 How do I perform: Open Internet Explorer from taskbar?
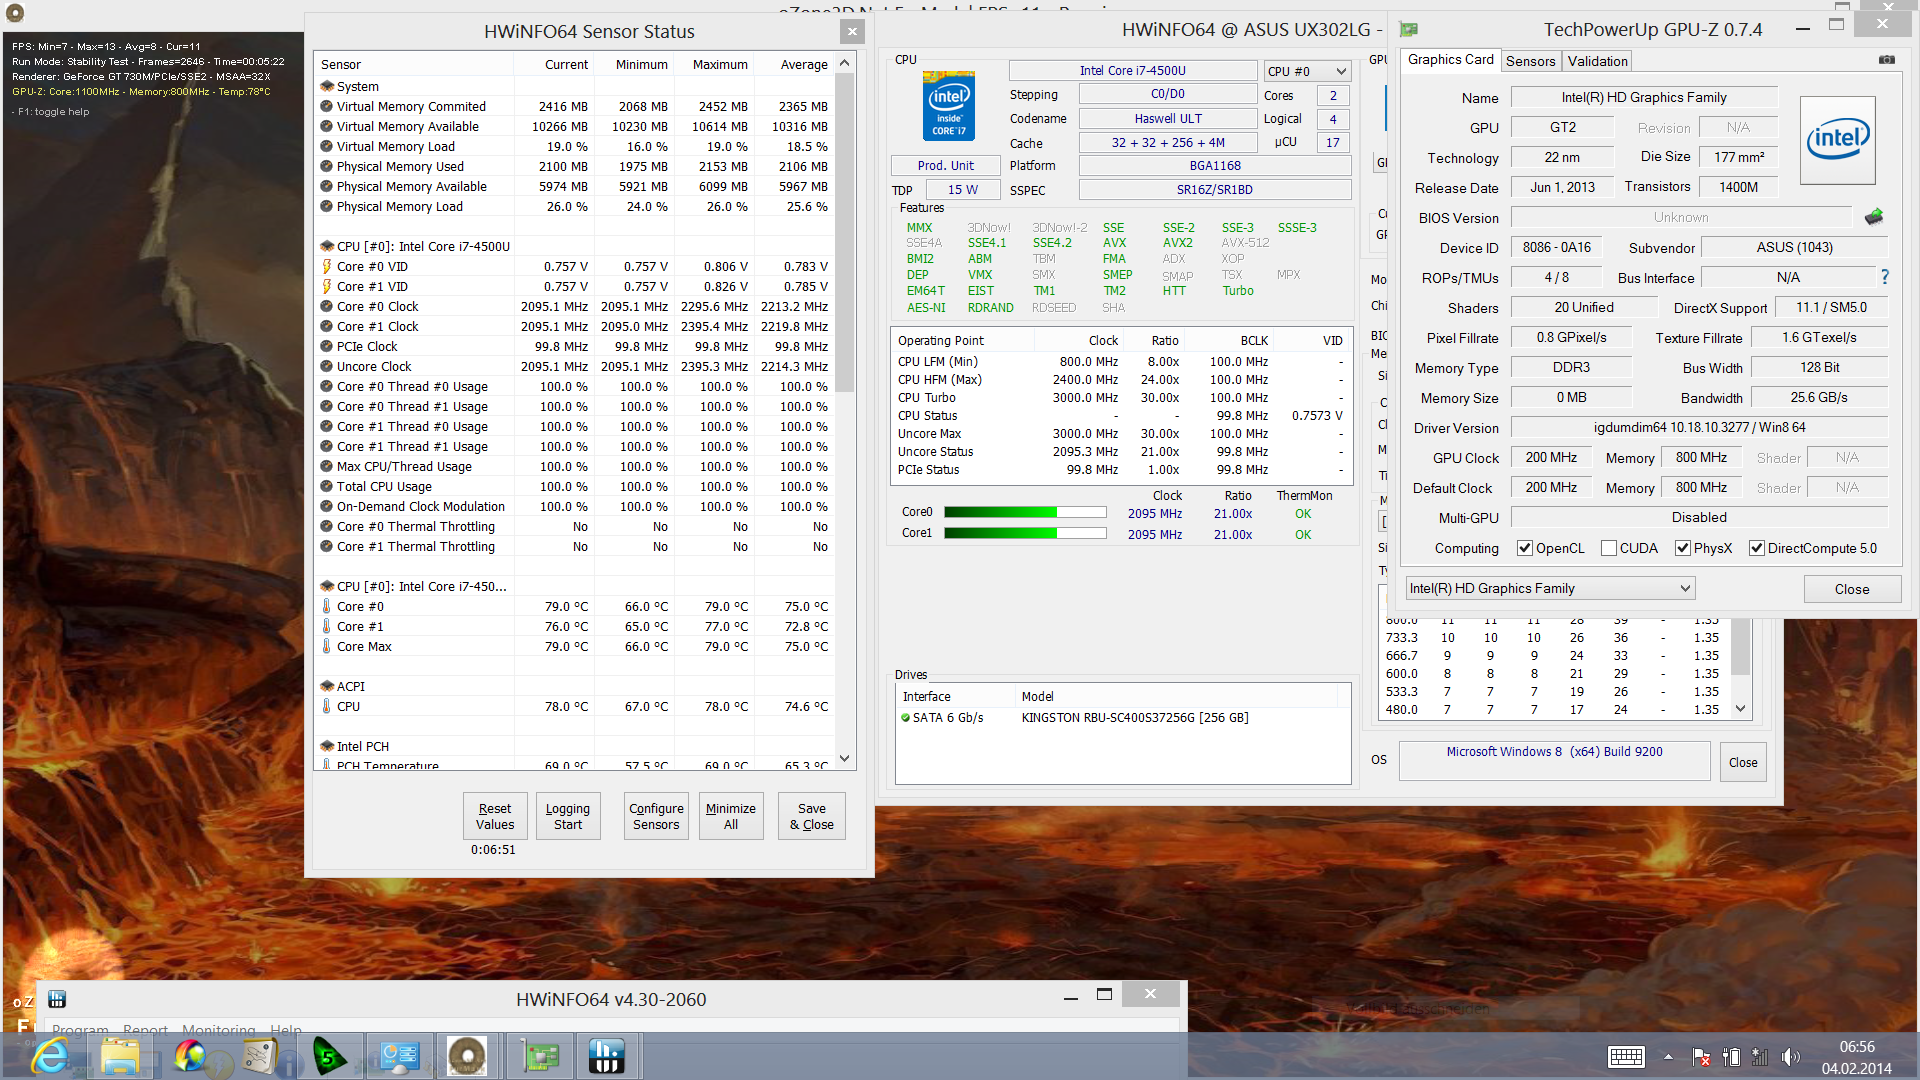click(50, 1056)
